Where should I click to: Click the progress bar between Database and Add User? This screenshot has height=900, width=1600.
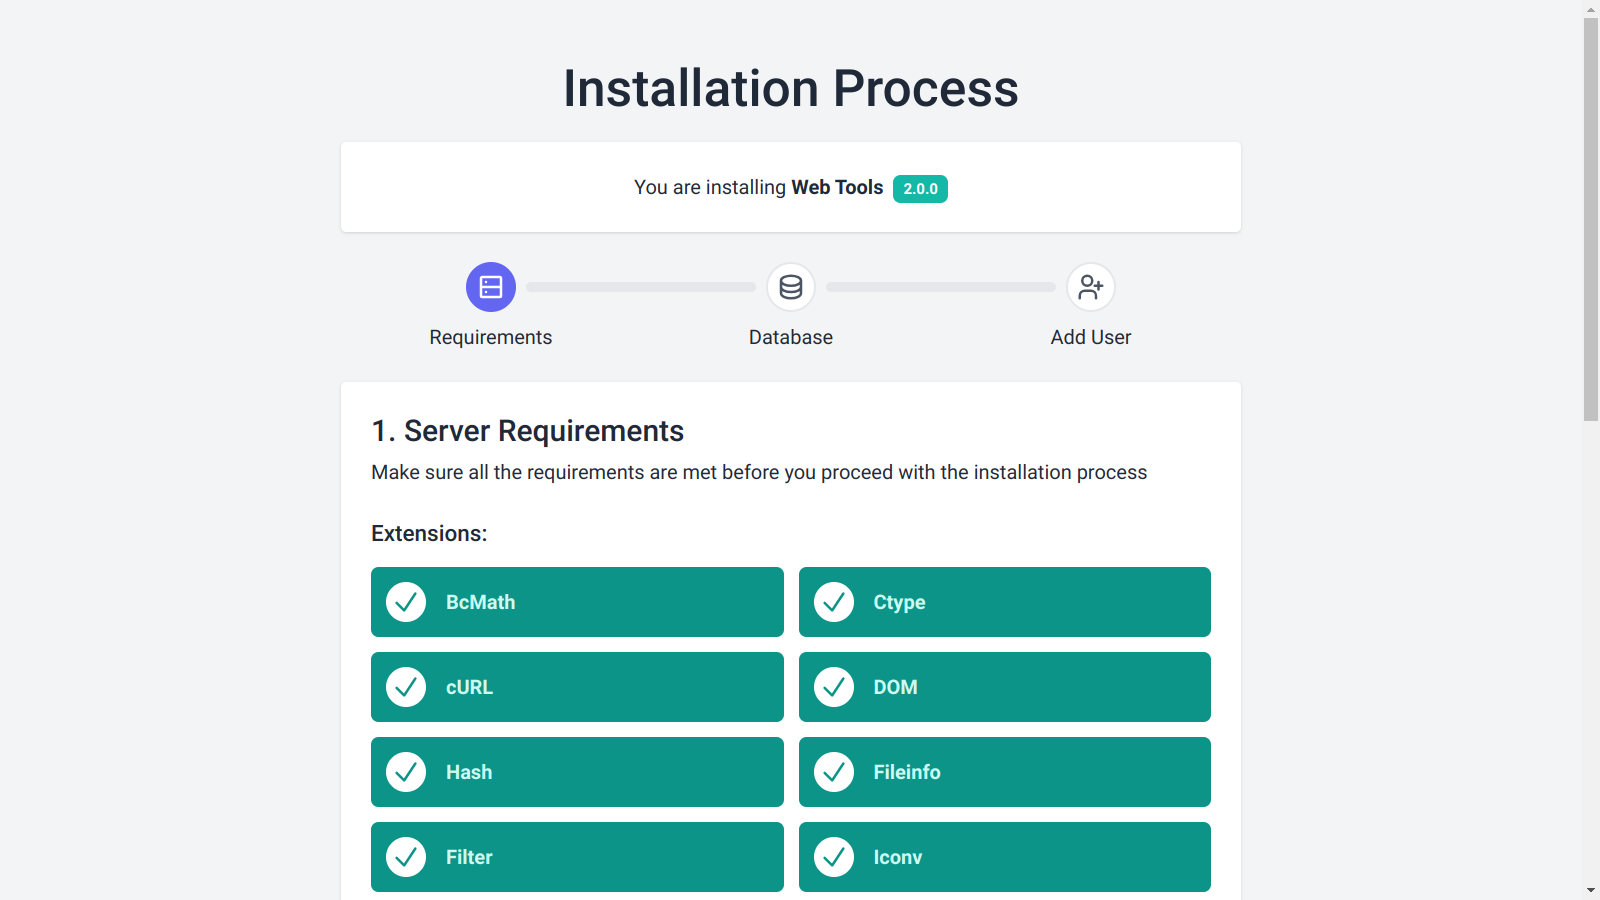[x=940, y=286]
